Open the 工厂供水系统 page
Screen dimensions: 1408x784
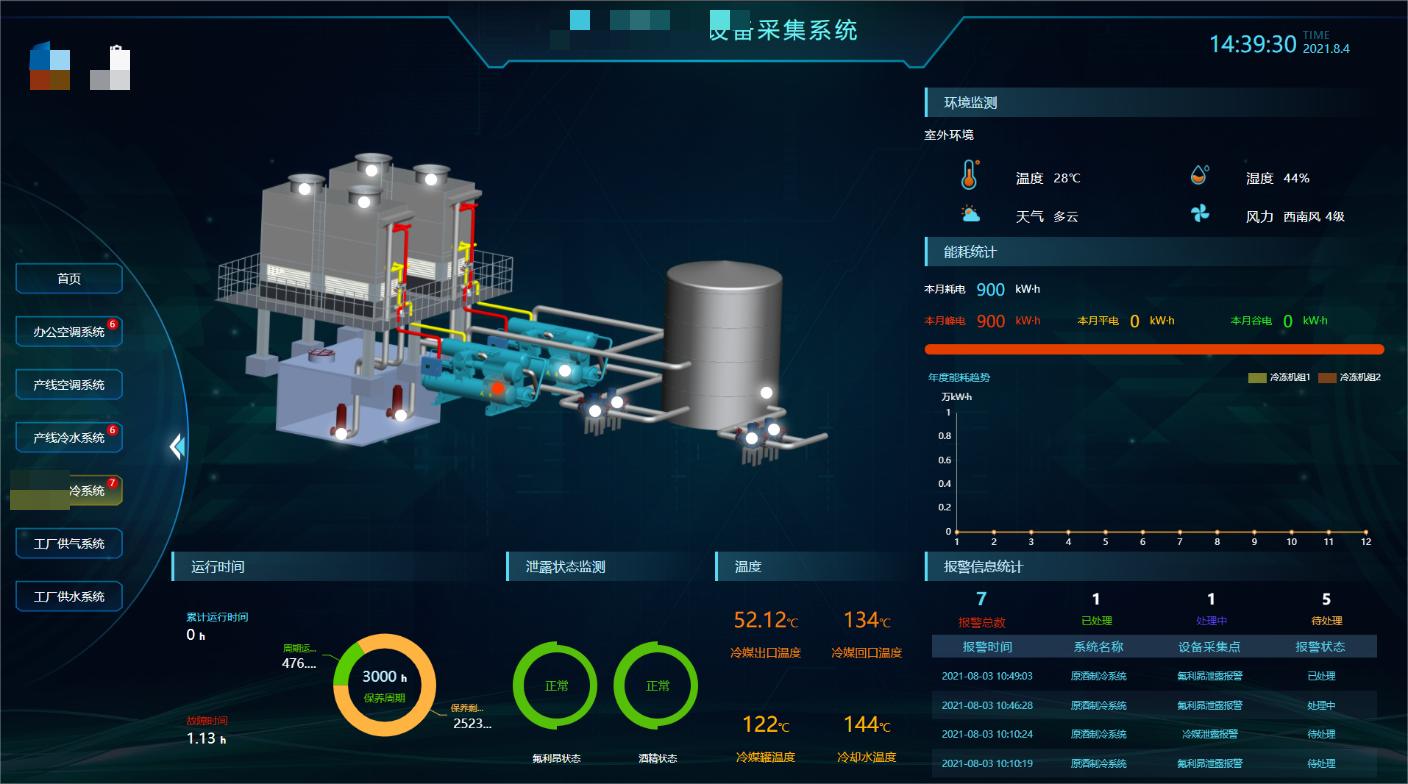coord(69,597)
